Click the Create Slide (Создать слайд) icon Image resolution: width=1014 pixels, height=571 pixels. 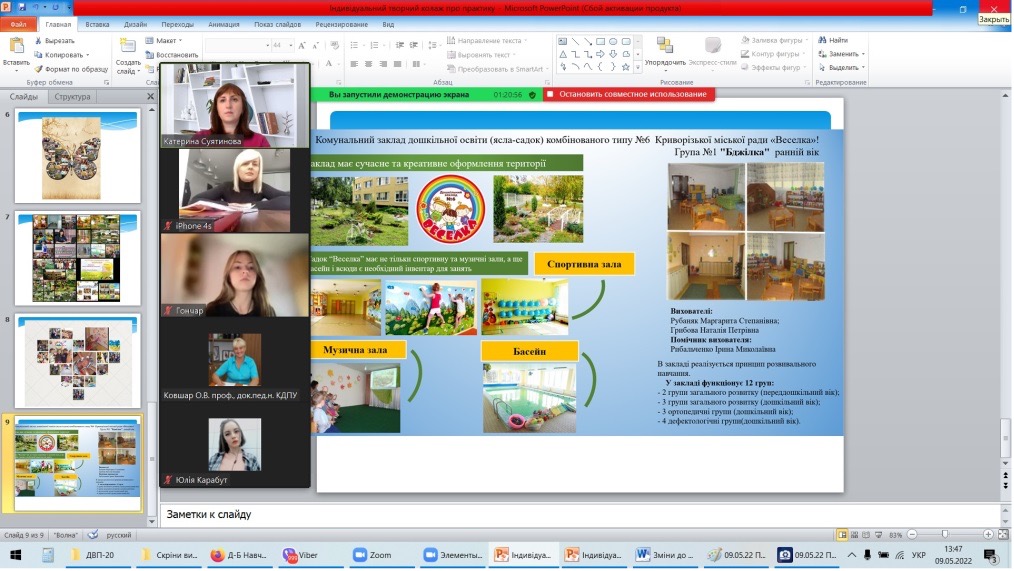[127, 46]
